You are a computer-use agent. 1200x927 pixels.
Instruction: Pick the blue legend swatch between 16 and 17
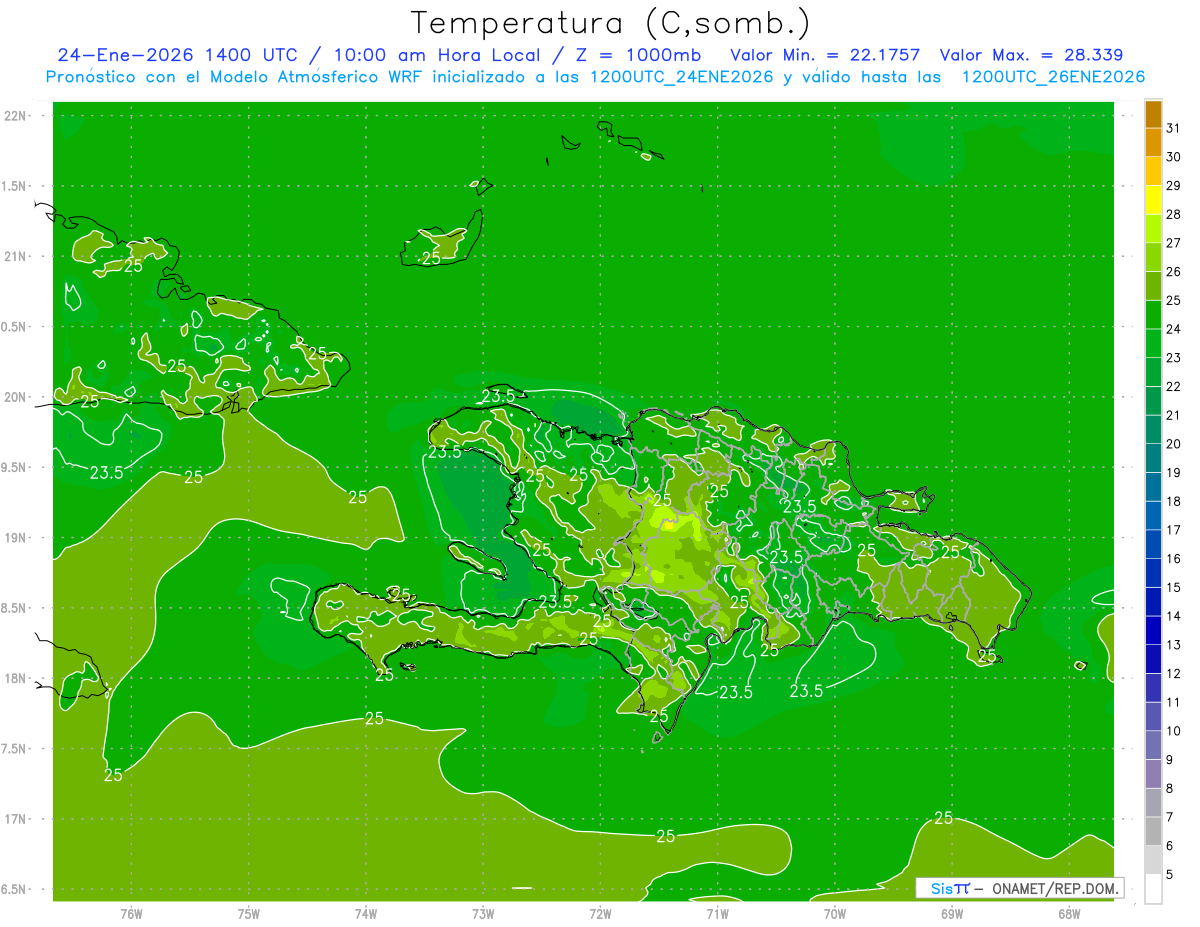1153,544
